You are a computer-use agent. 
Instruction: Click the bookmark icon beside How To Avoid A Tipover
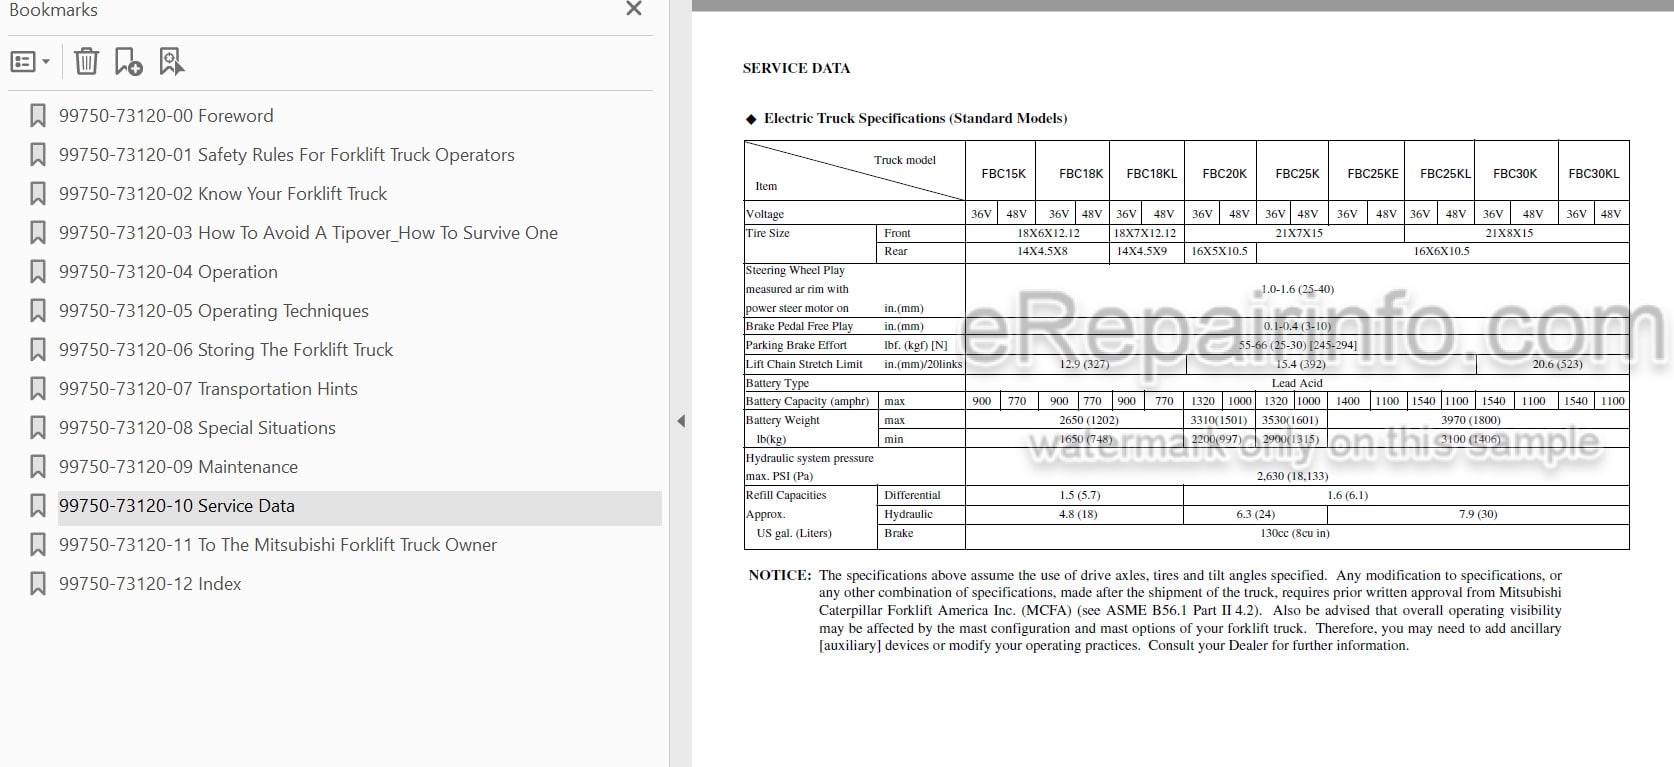[x=37, y=233]
